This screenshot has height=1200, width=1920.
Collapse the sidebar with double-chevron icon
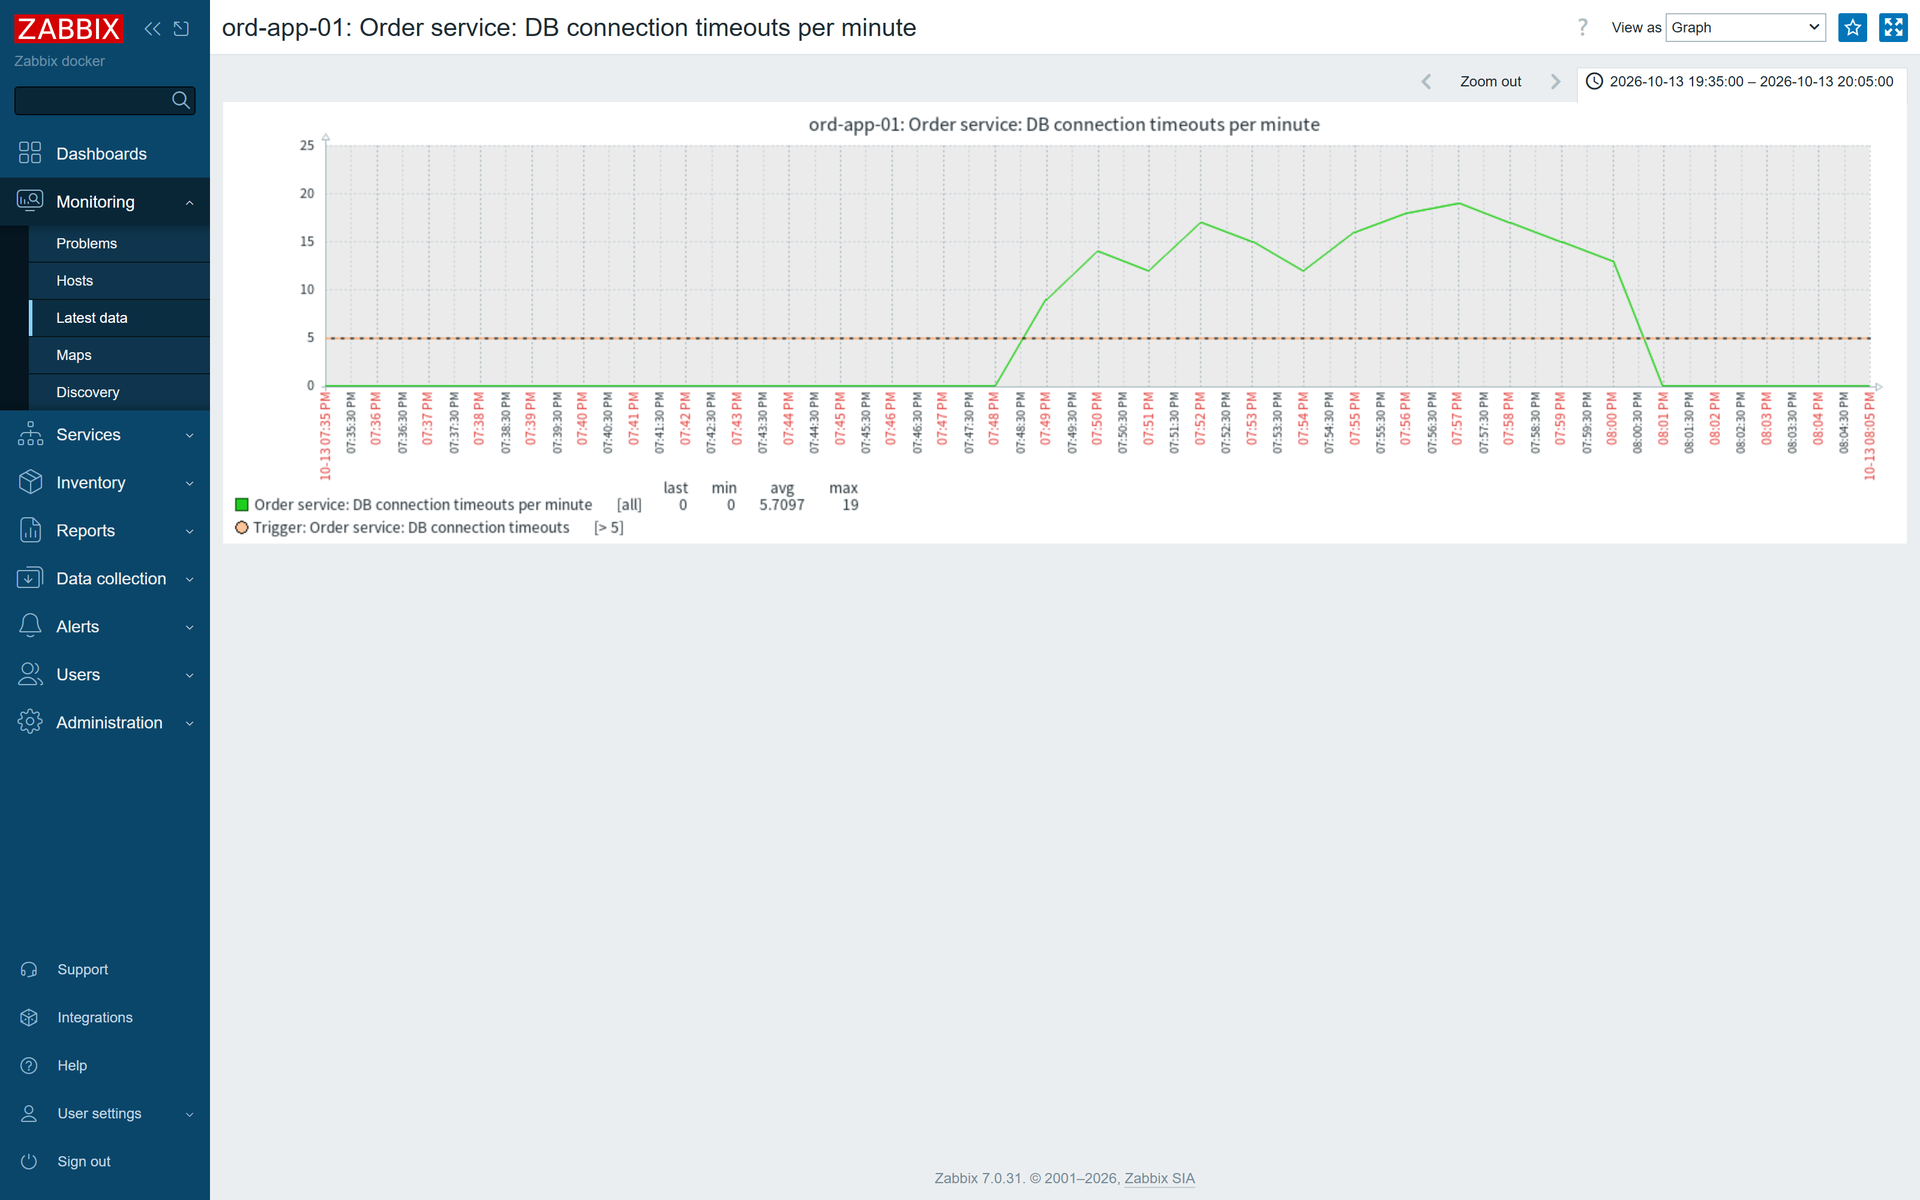tap(152, 29)
